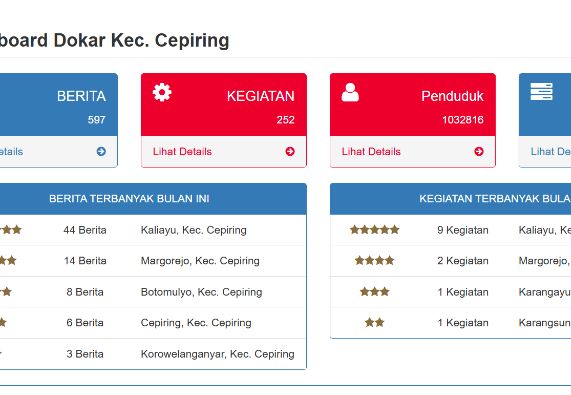This screenshot has width=571, height=395.
Task: Click two-star rating in Kegiatan table
Action: pyautogui.click(x=375, y=323)
